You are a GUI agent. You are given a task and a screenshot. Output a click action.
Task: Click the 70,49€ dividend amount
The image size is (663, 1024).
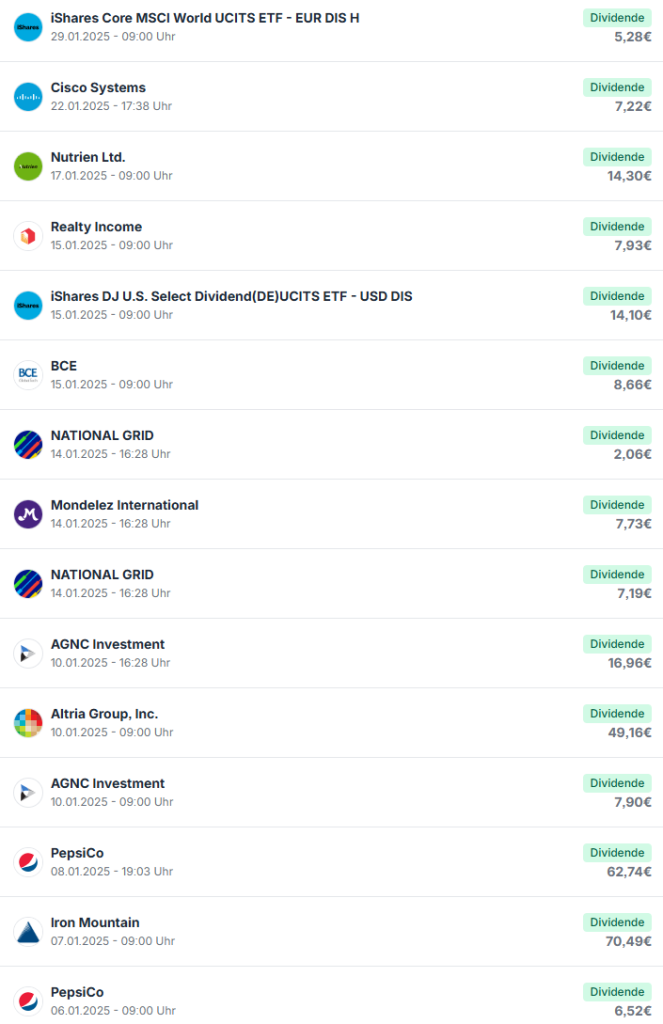coord(632,941)
